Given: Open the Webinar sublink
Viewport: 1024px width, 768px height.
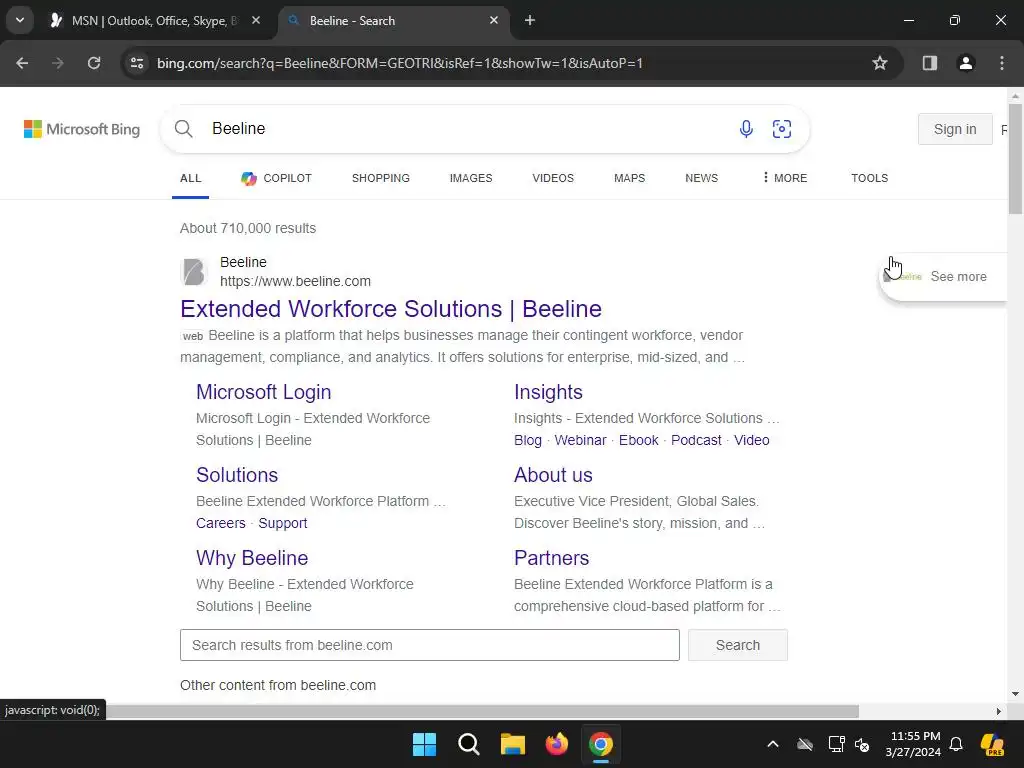Looking at the screenshot, I should coord(580,440).
